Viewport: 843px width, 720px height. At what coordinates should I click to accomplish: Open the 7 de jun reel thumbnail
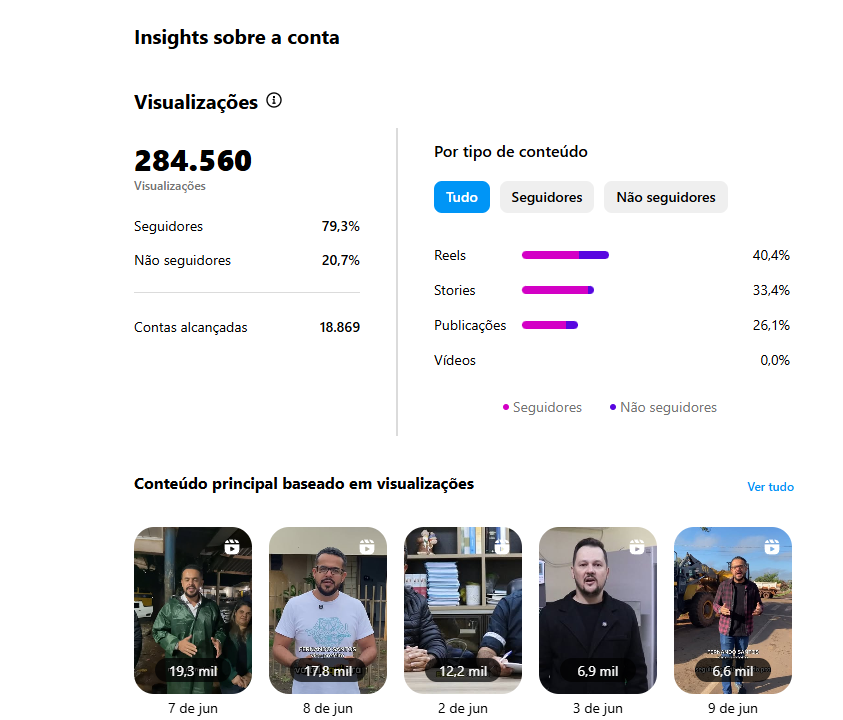coord(193,610)
